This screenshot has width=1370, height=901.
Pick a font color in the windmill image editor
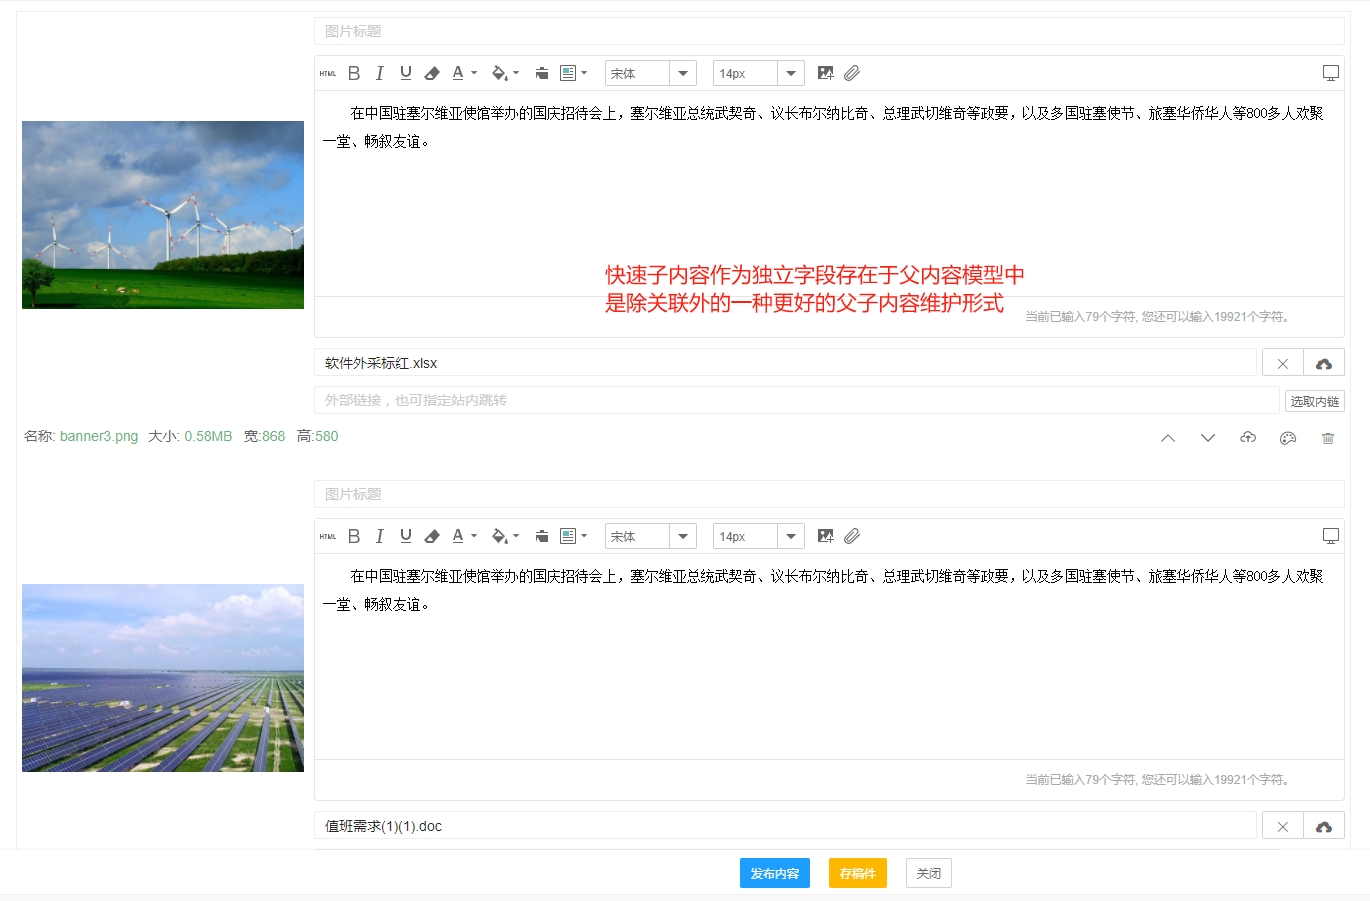click(x=458, y=73)
